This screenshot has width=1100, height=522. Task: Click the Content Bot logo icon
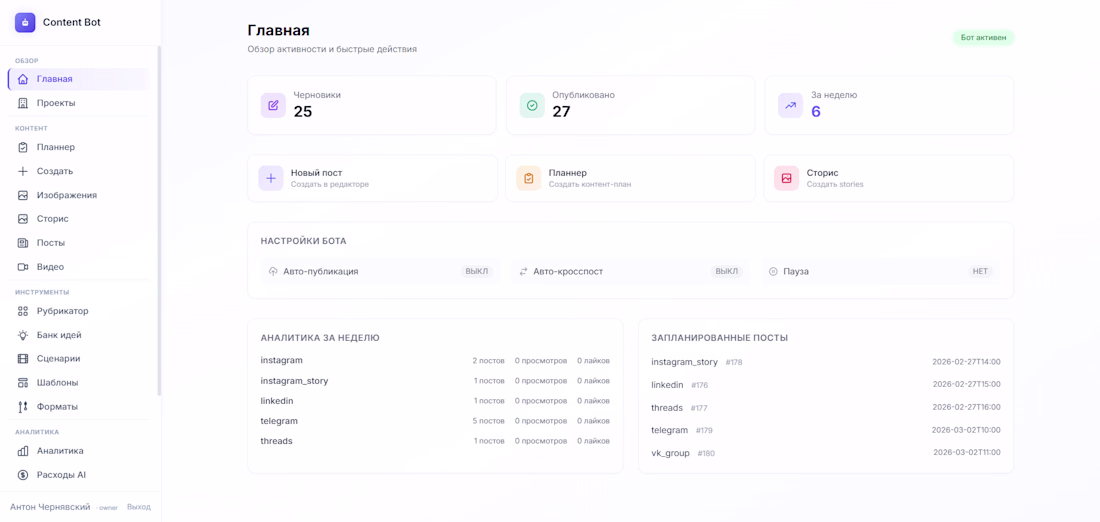25,22
